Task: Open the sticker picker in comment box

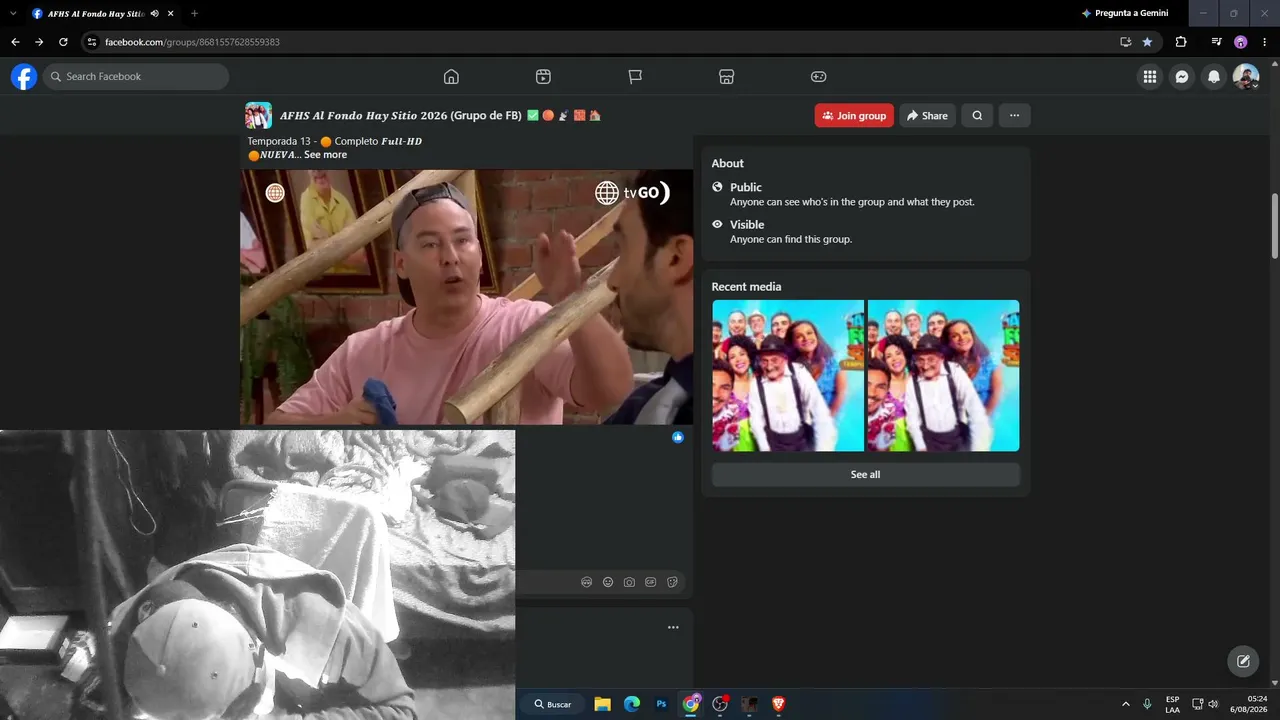Action: point(672,582)
